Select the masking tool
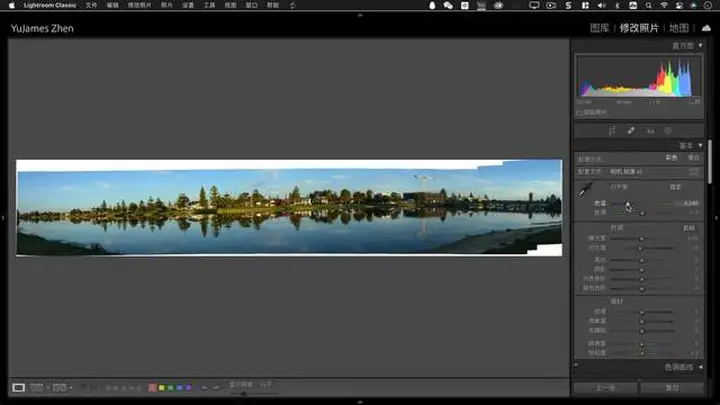 point(667,130)
